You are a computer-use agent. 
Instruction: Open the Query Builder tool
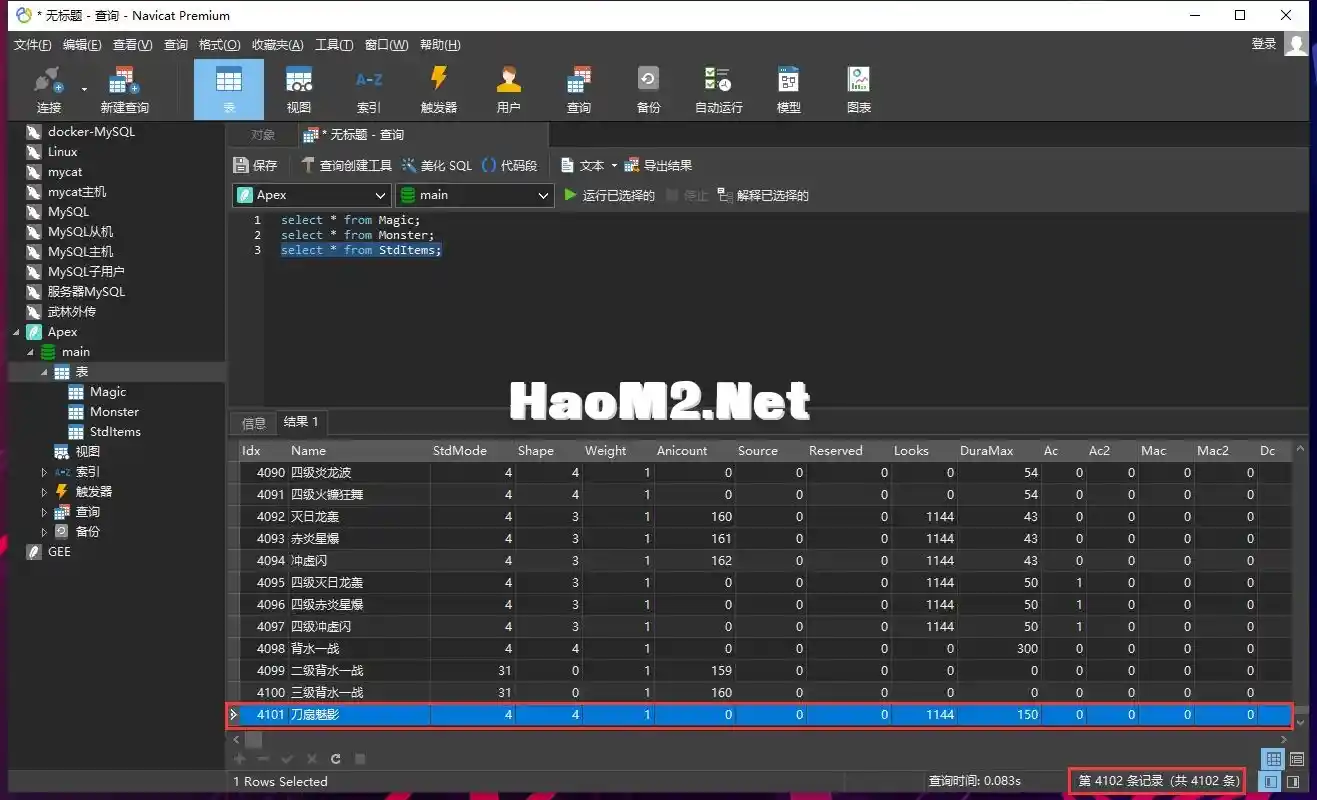click(x=346, y=165)
